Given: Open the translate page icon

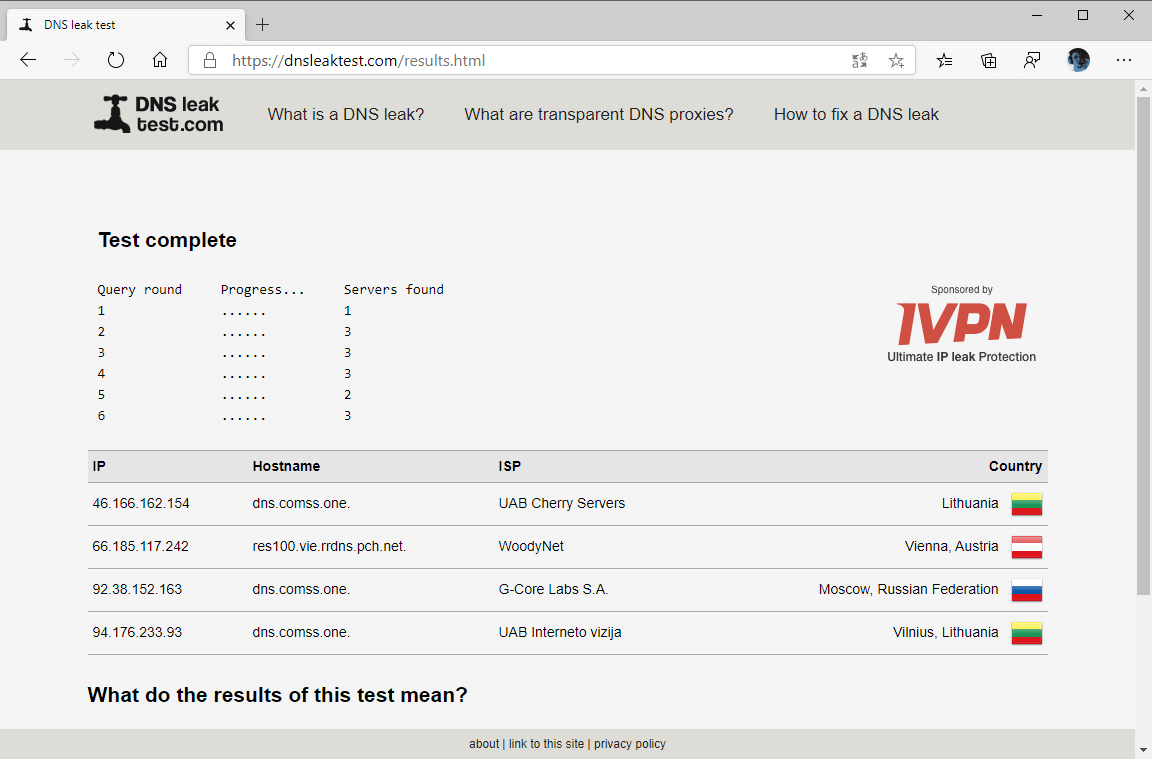Looking at the screenshot, I should tap(860, 60).
